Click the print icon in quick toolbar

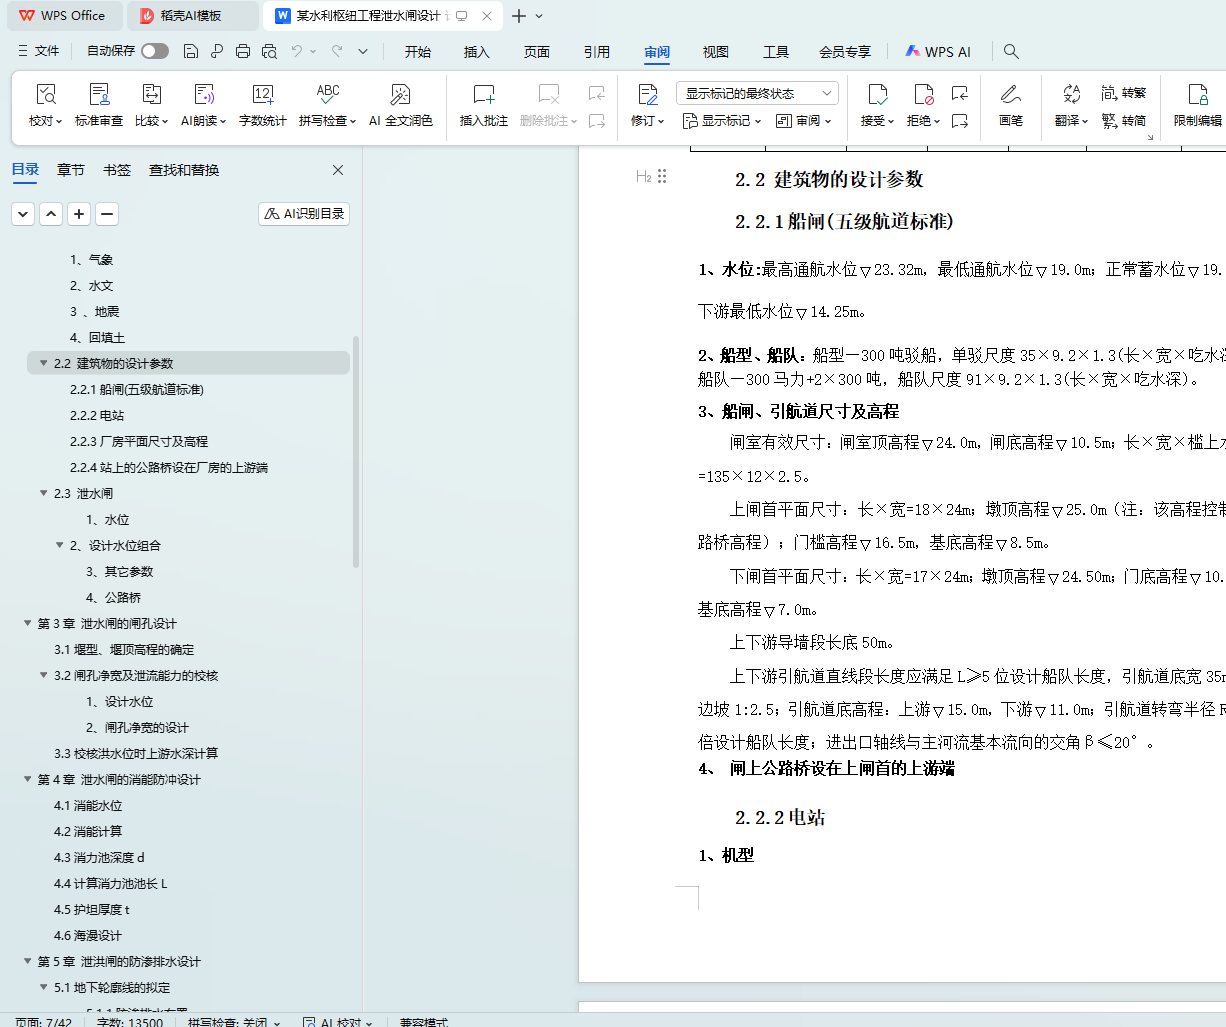pyautogui.click(x=243, y=51)
